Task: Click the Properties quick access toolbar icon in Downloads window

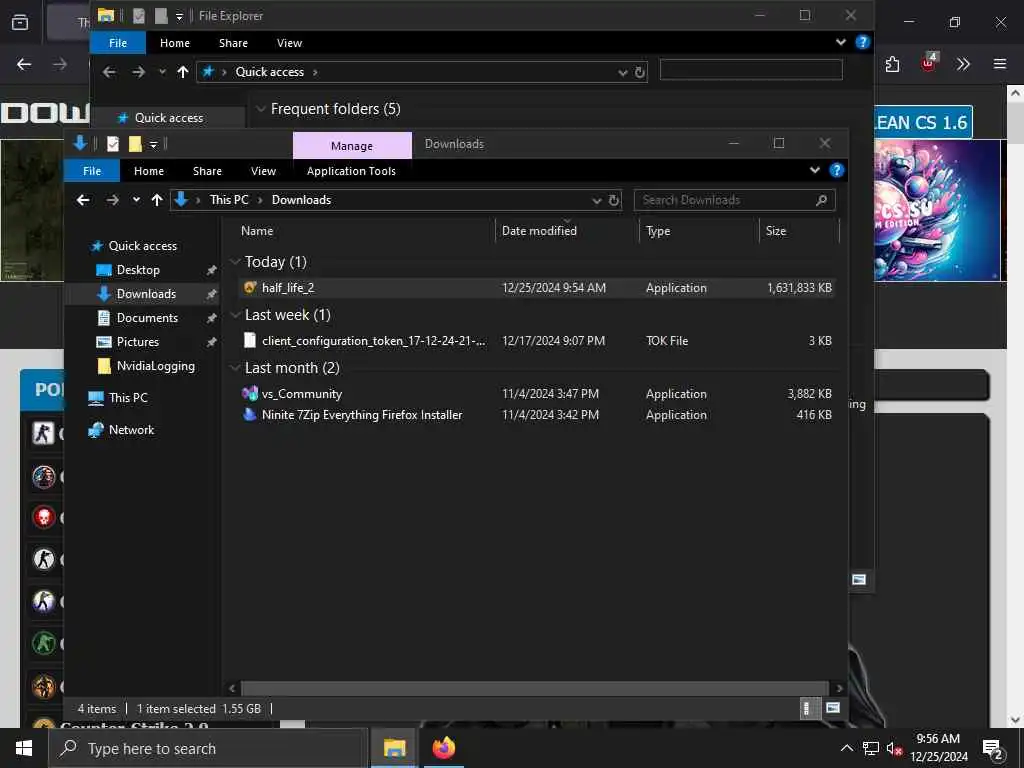Action: [113, 144]
